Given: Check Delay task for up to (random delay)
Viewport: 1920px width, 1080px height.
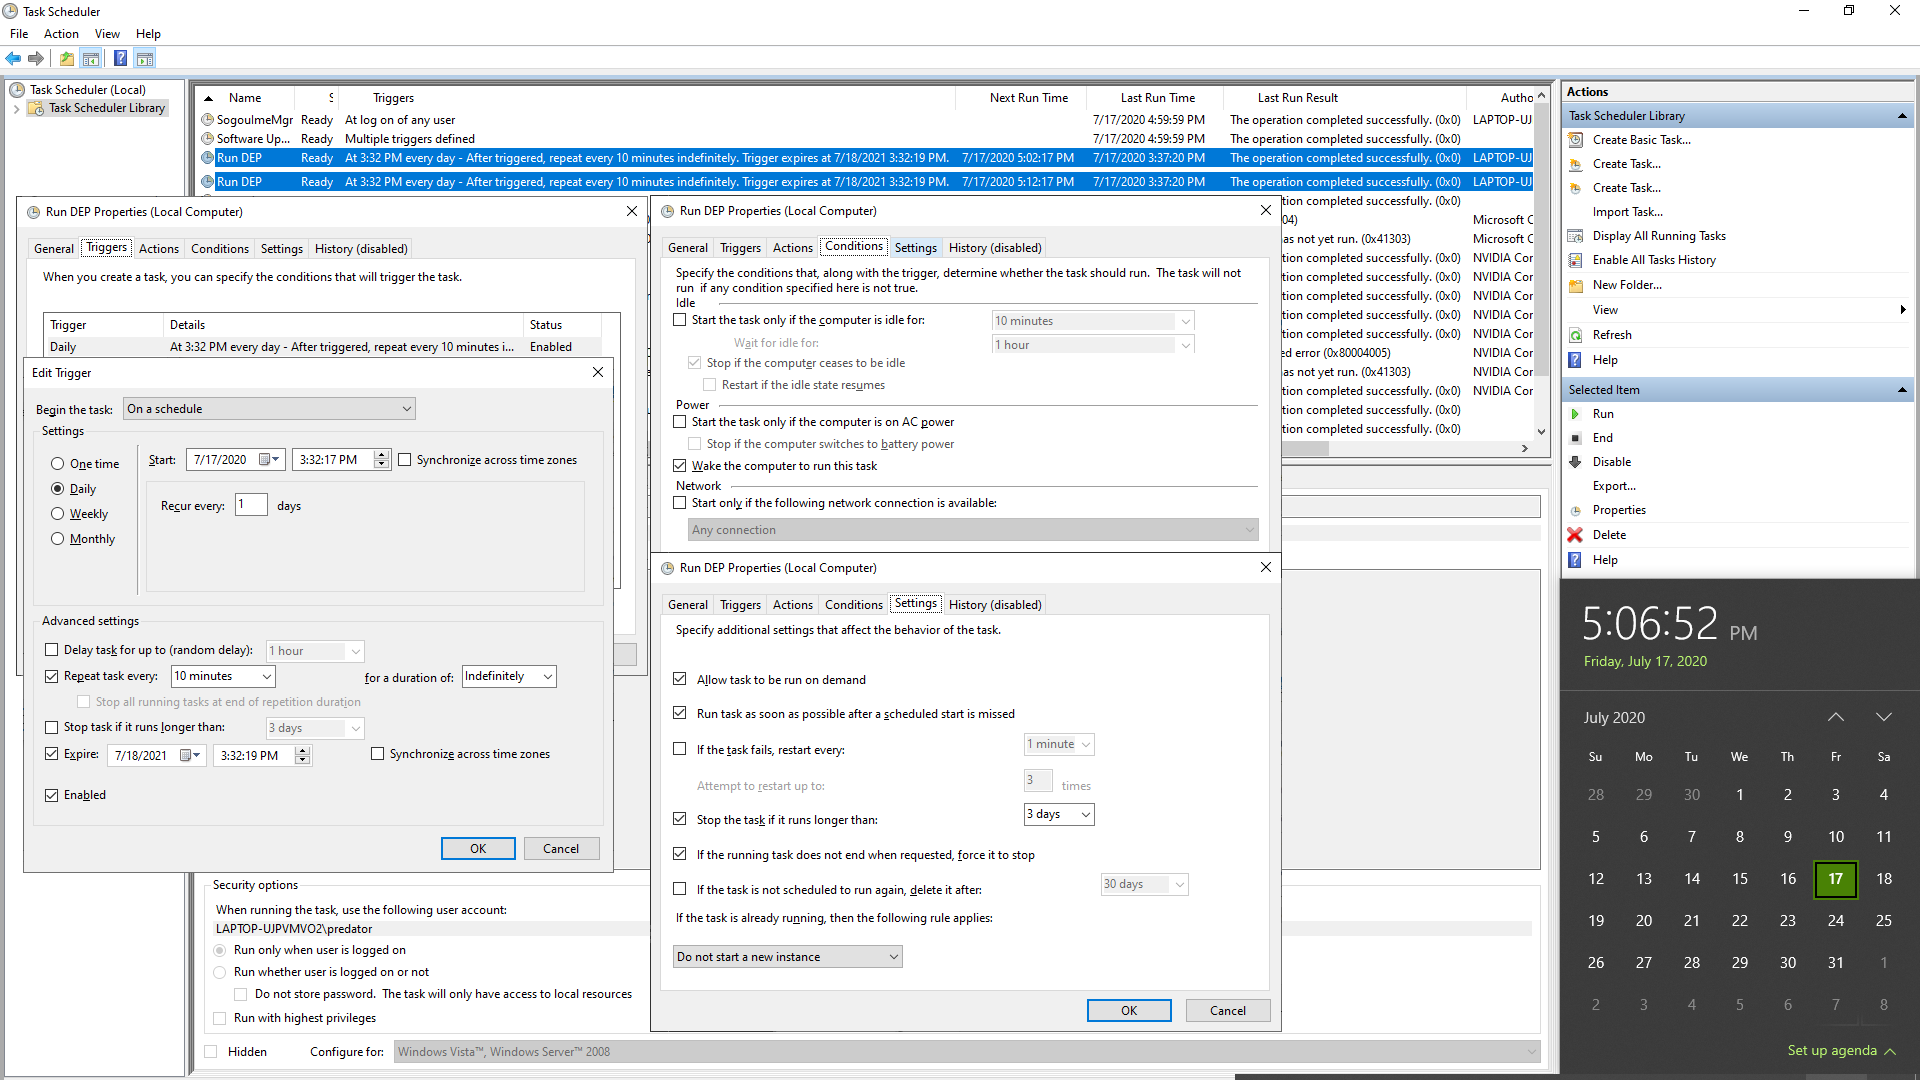Looking at the screenshot, I should pos(52,650).
